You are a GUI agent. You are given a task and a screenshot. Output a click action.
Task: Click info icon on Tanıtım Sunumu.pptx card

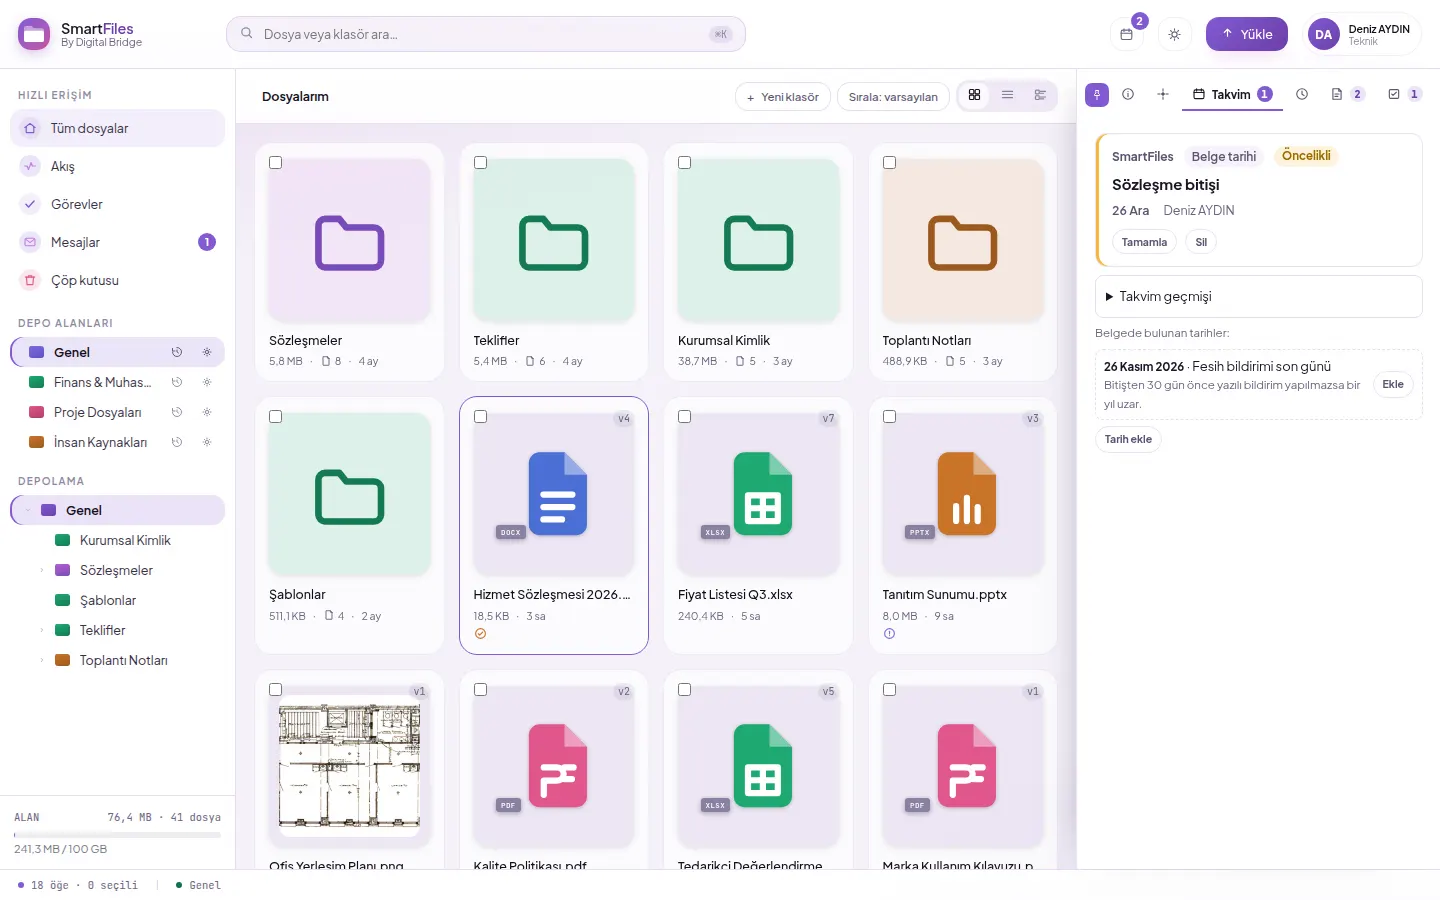[889, 634]
